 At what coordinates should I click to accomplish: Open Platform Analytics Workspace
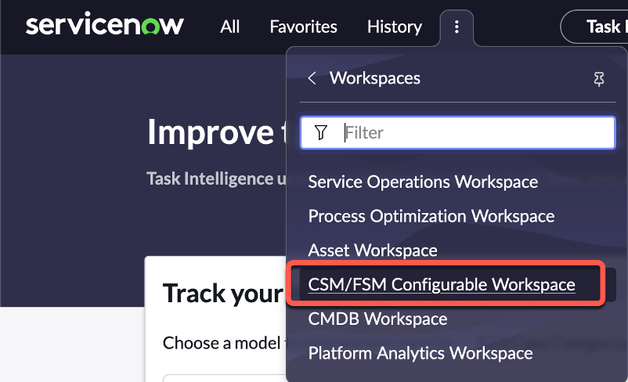[421, 353]
